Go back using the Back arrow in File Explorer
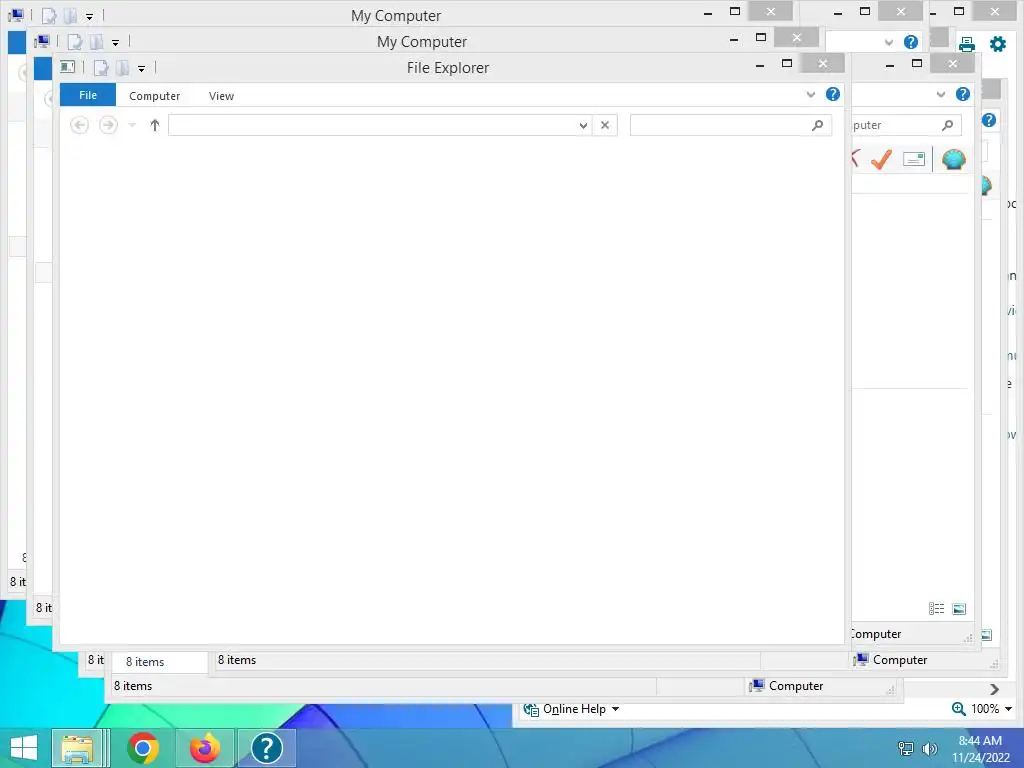1024x768 pixels. click(x=79, y=125)
